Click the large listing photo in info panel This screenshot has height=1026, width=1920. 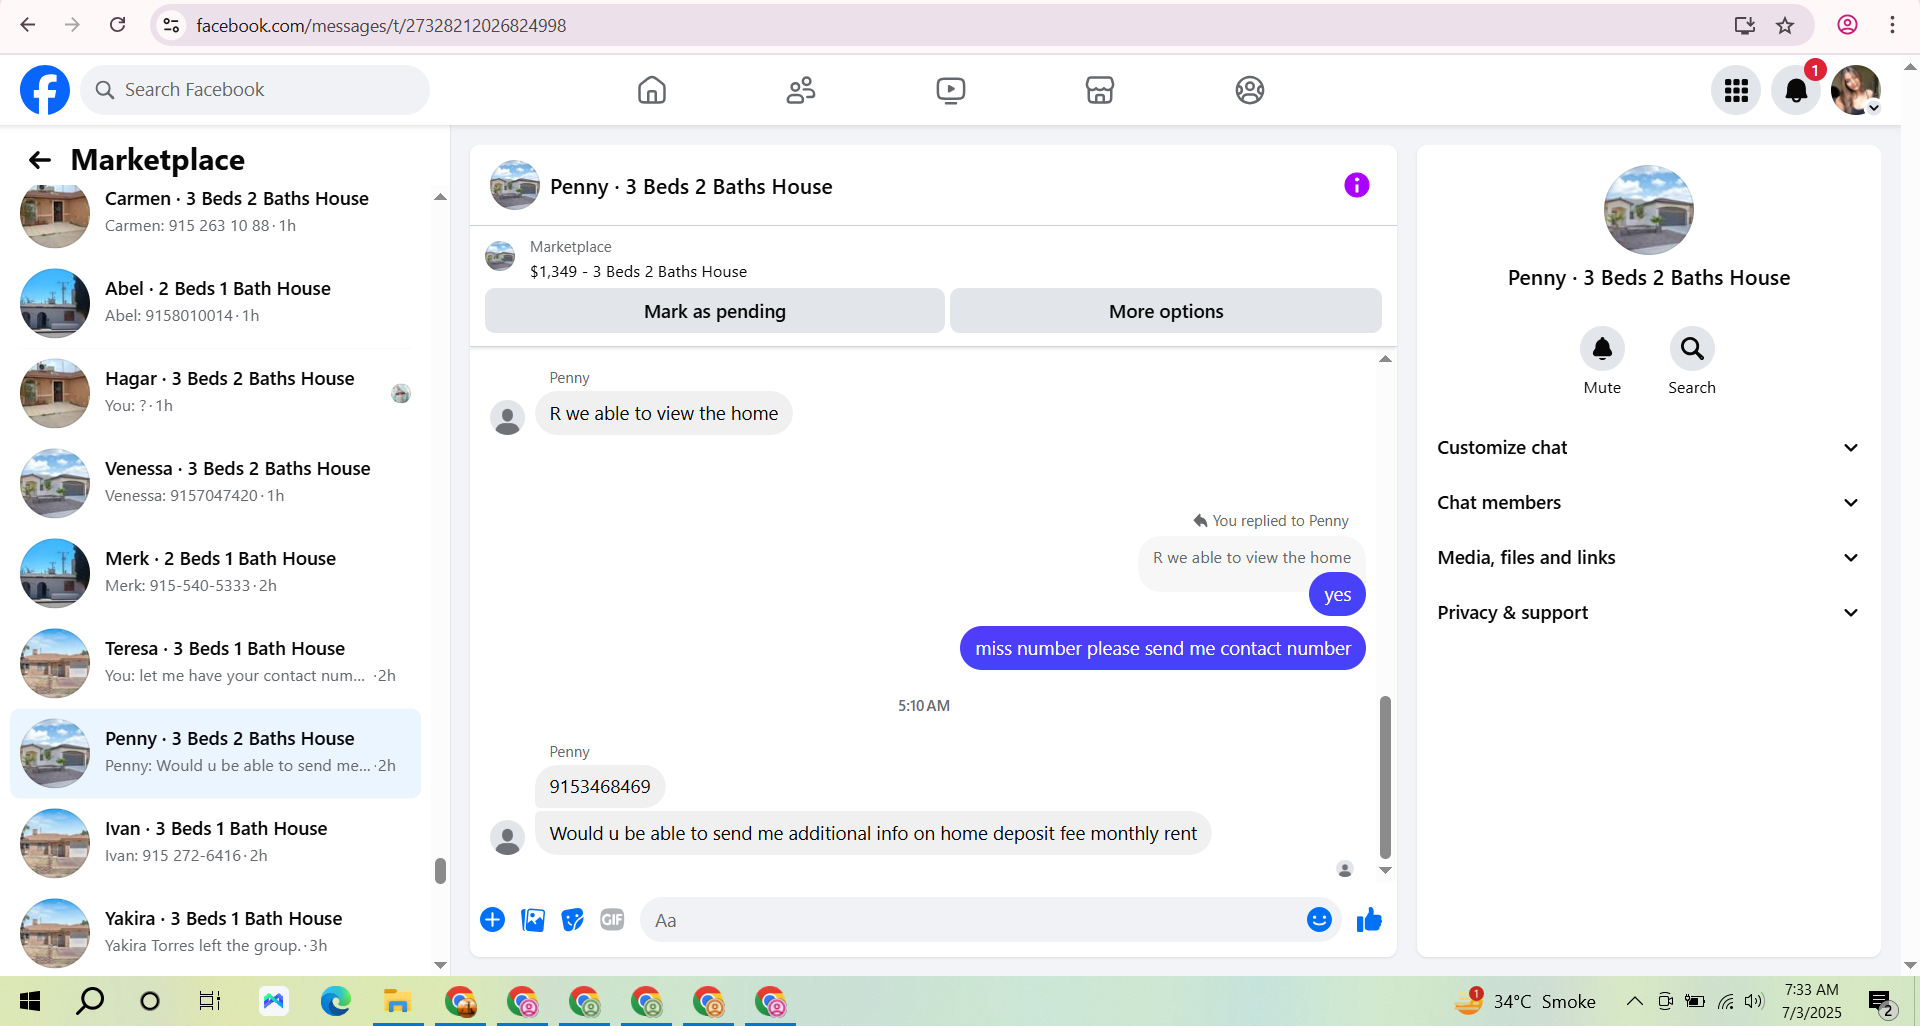1648,210
